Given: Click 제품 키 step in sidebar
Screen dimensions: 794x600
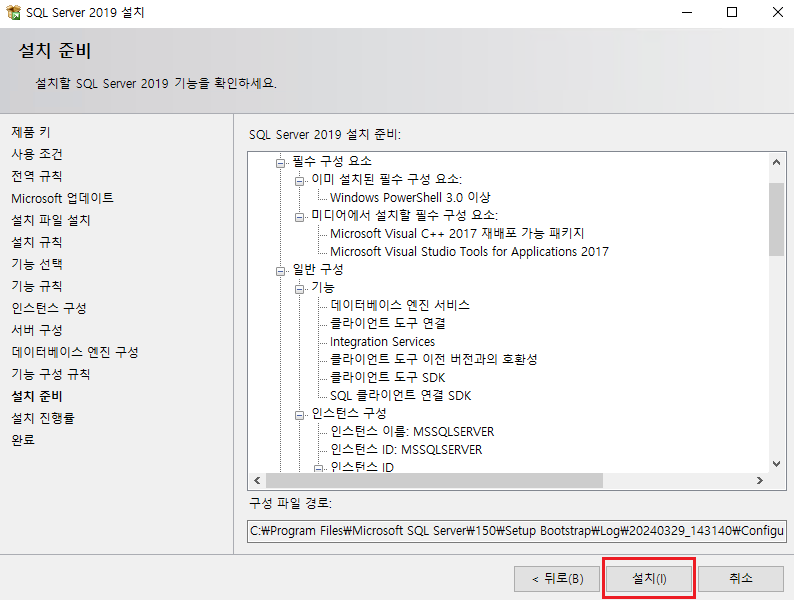Looking at the screenshot, I should (x=31, y=132).
